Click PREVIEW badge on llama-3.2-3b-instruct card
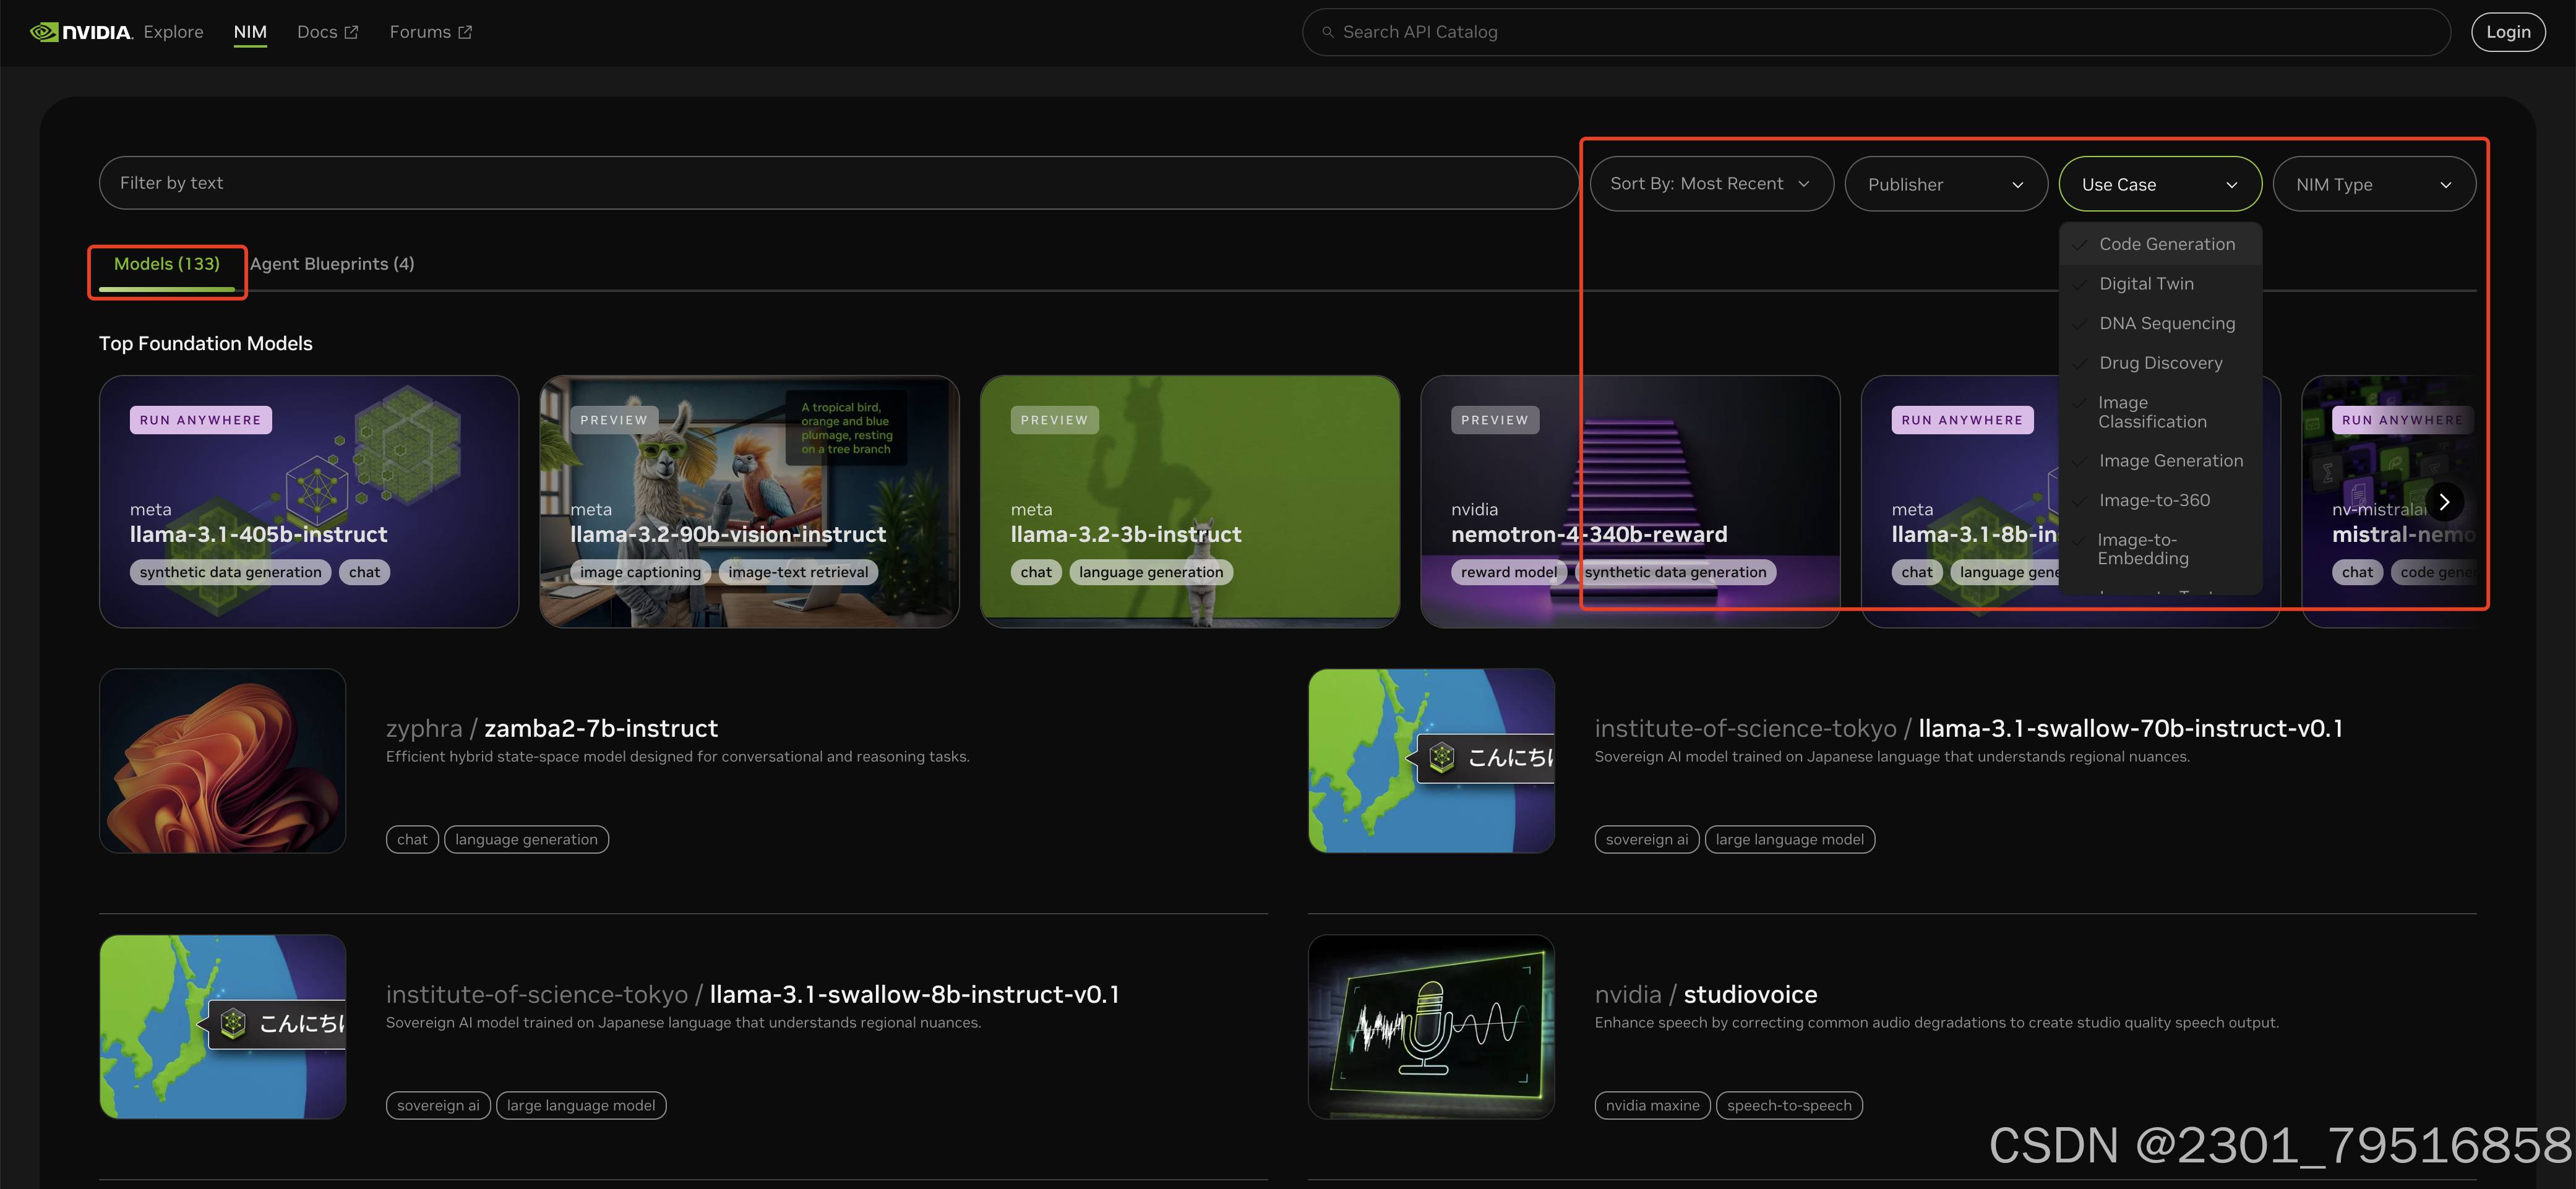 1054,420
